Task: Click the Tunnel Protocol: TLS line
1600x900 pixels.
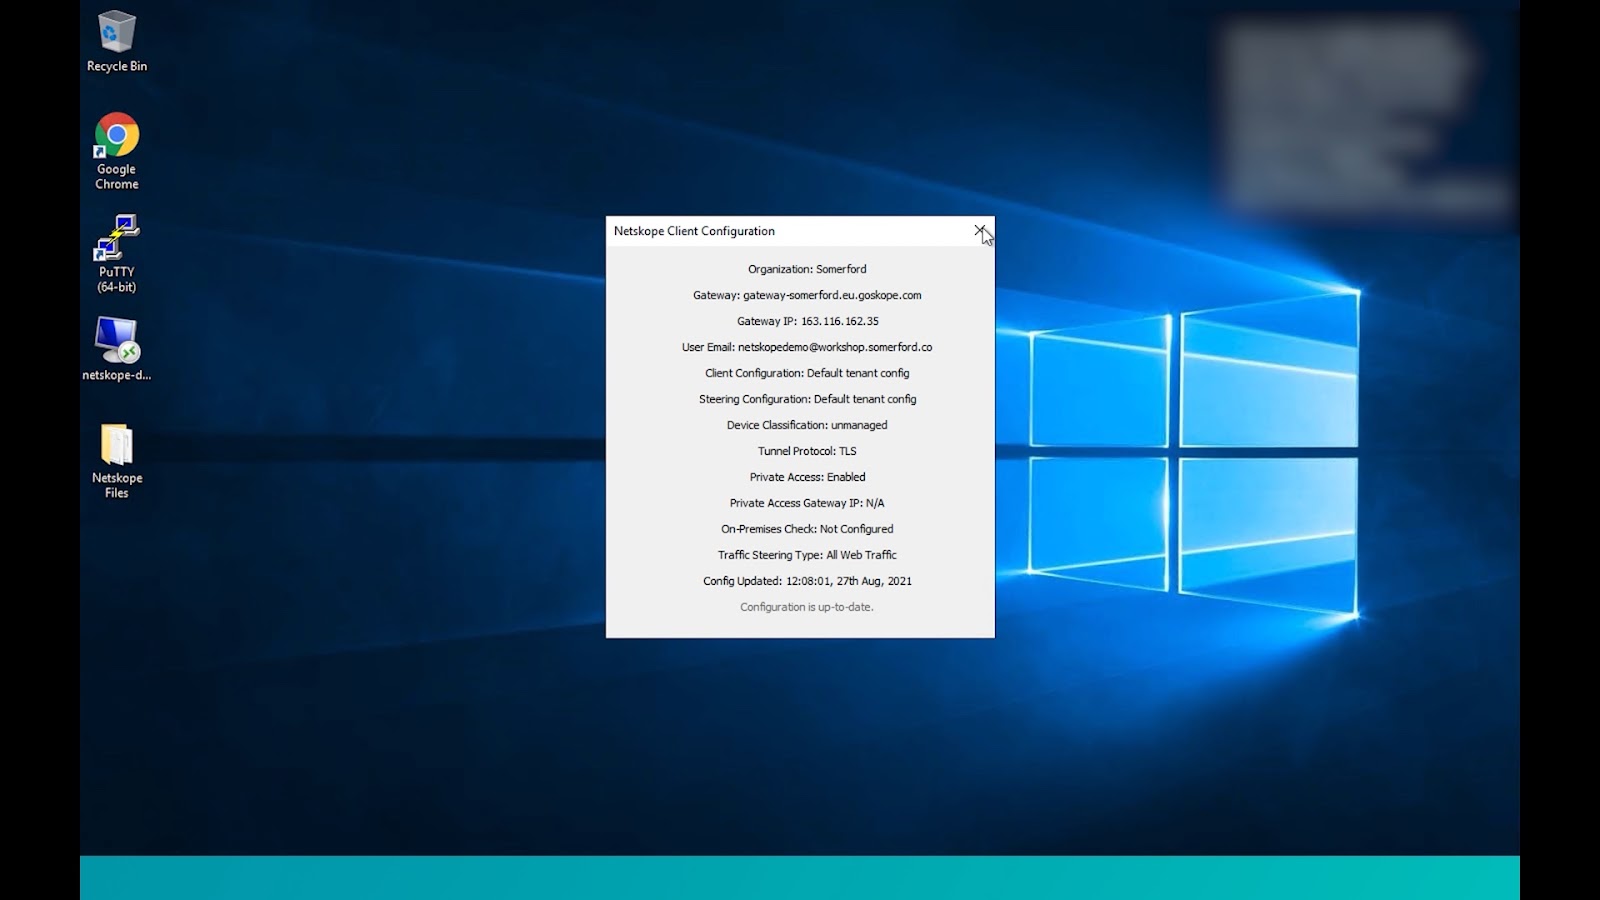Action: coord(807,451)
